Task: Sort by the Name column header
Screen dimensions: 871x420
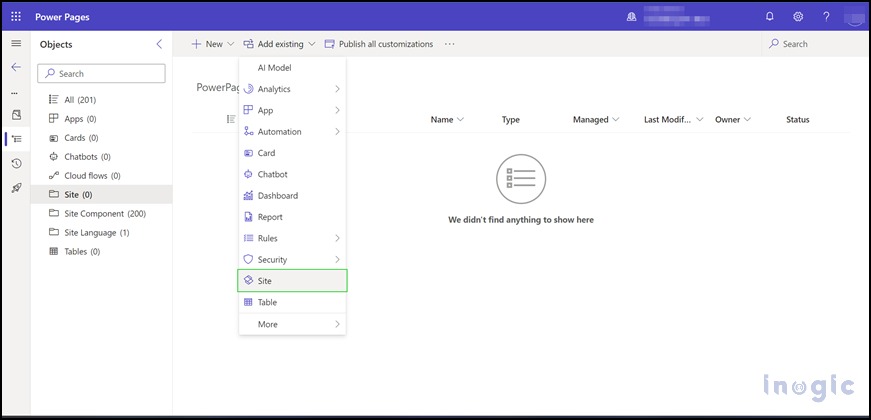Action: (447, 119)
